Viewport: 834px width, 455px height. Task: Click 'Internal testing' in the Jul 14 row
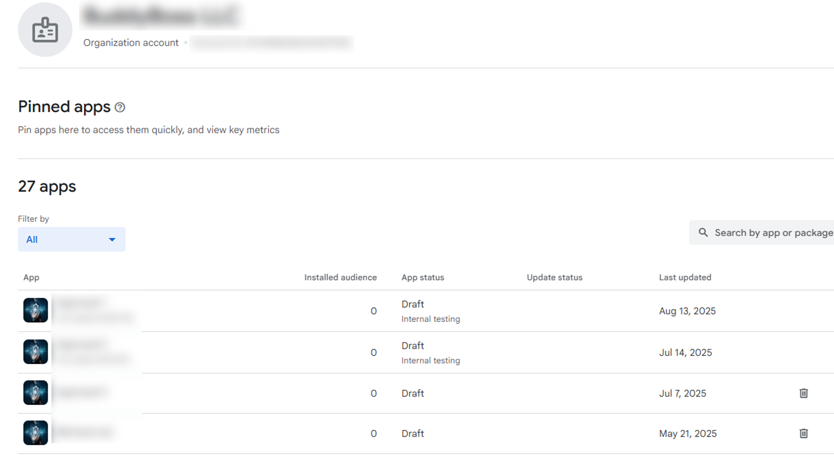click(x=430, y=361)
